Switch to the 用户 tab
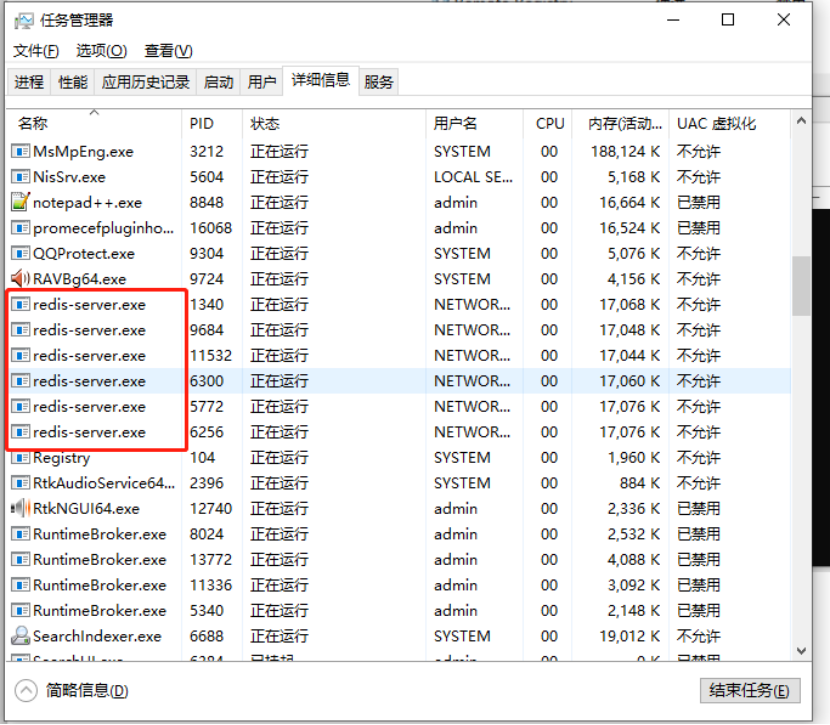Viewport: 830px width, 725px height. [x=262, y=82]
